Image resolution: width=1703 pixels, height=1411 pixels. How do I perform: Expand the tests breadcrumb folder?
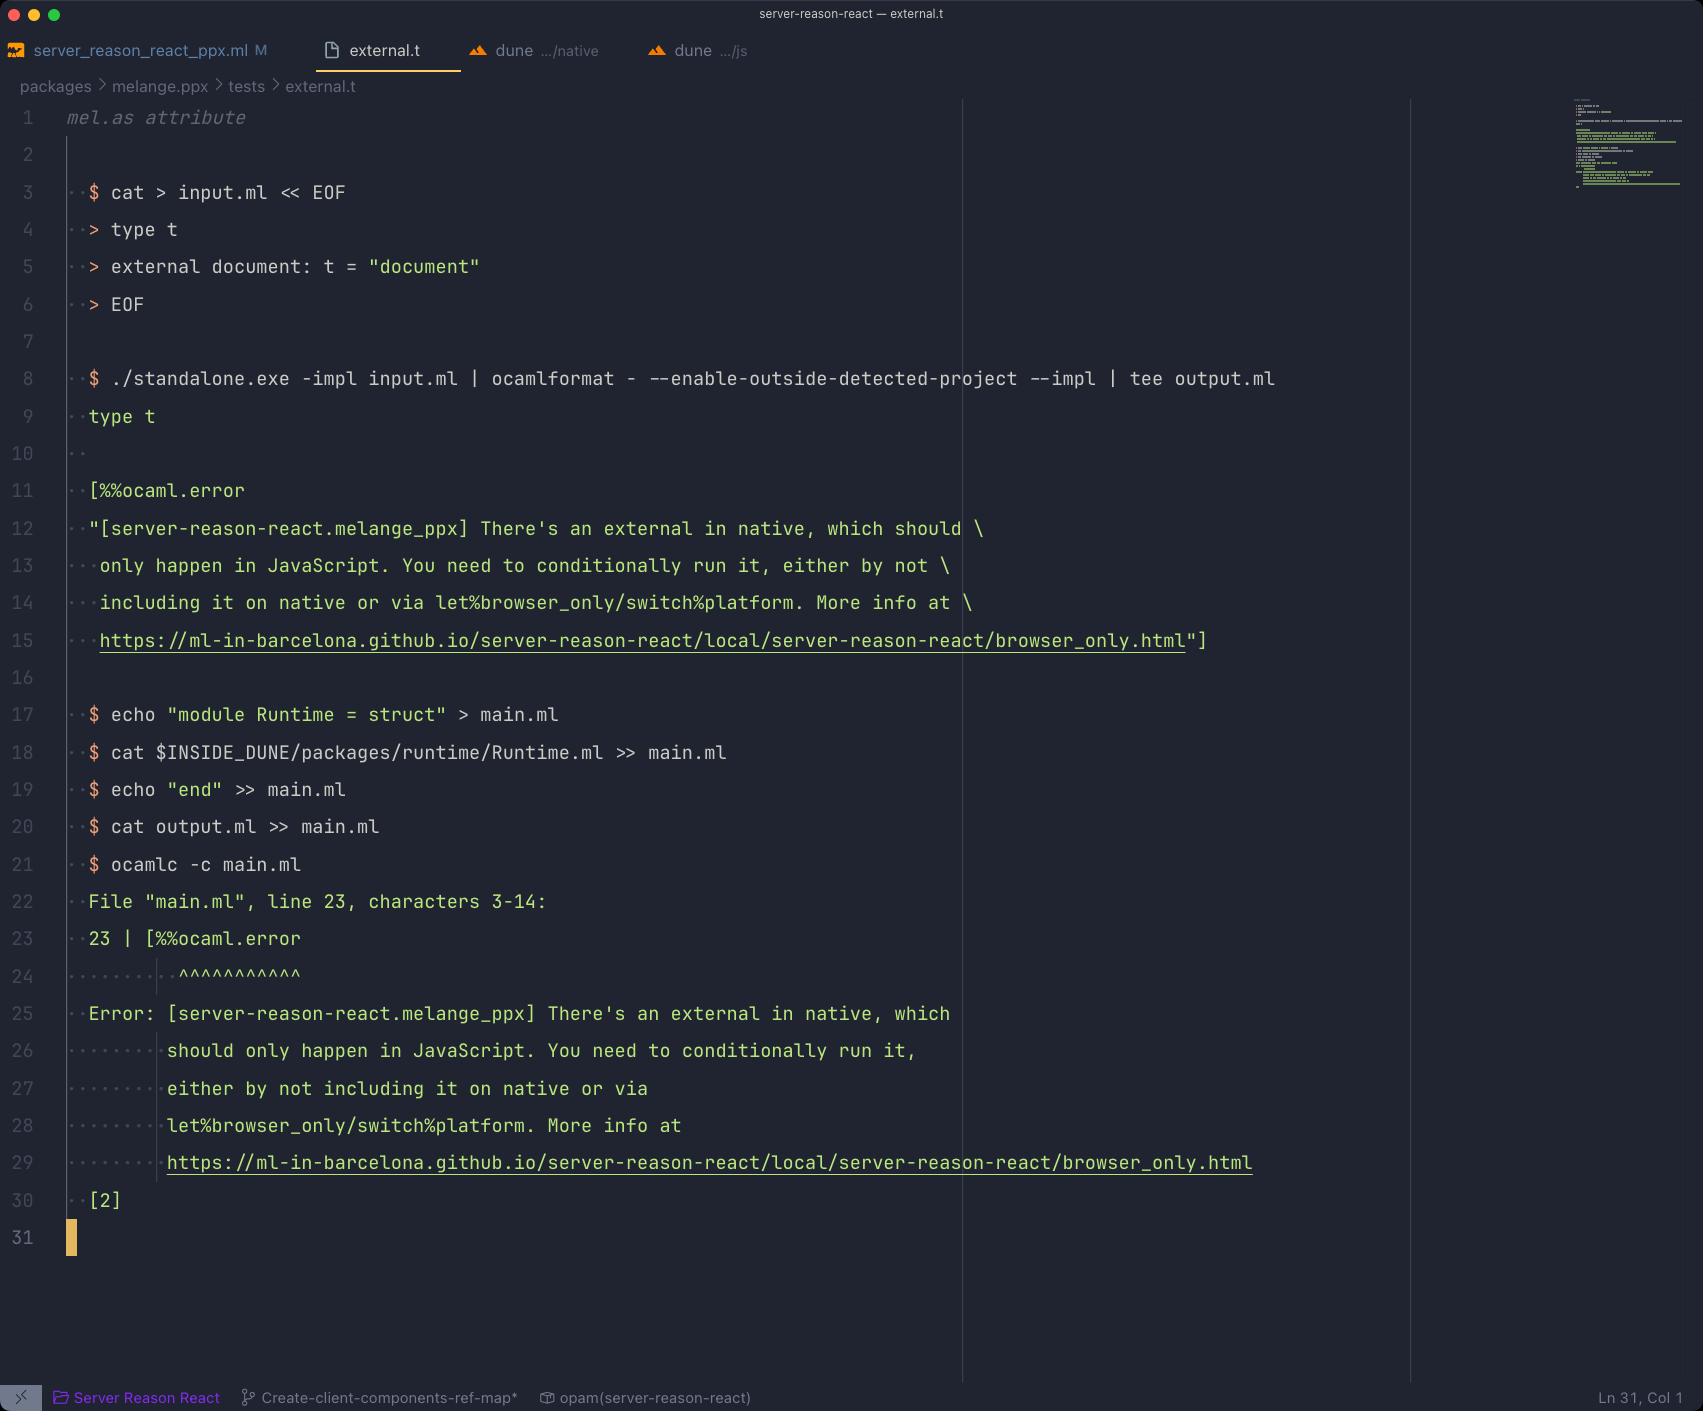coord(246,87)
